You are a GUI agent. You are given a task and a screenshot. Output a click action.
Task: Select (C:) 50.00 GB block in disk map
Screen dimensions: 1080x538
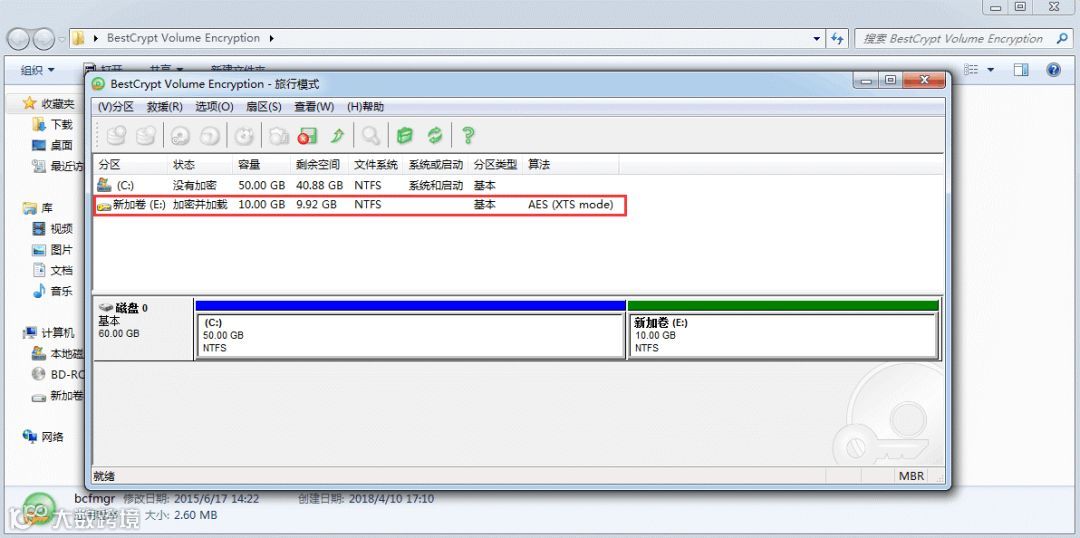click(x=410, y=335)
